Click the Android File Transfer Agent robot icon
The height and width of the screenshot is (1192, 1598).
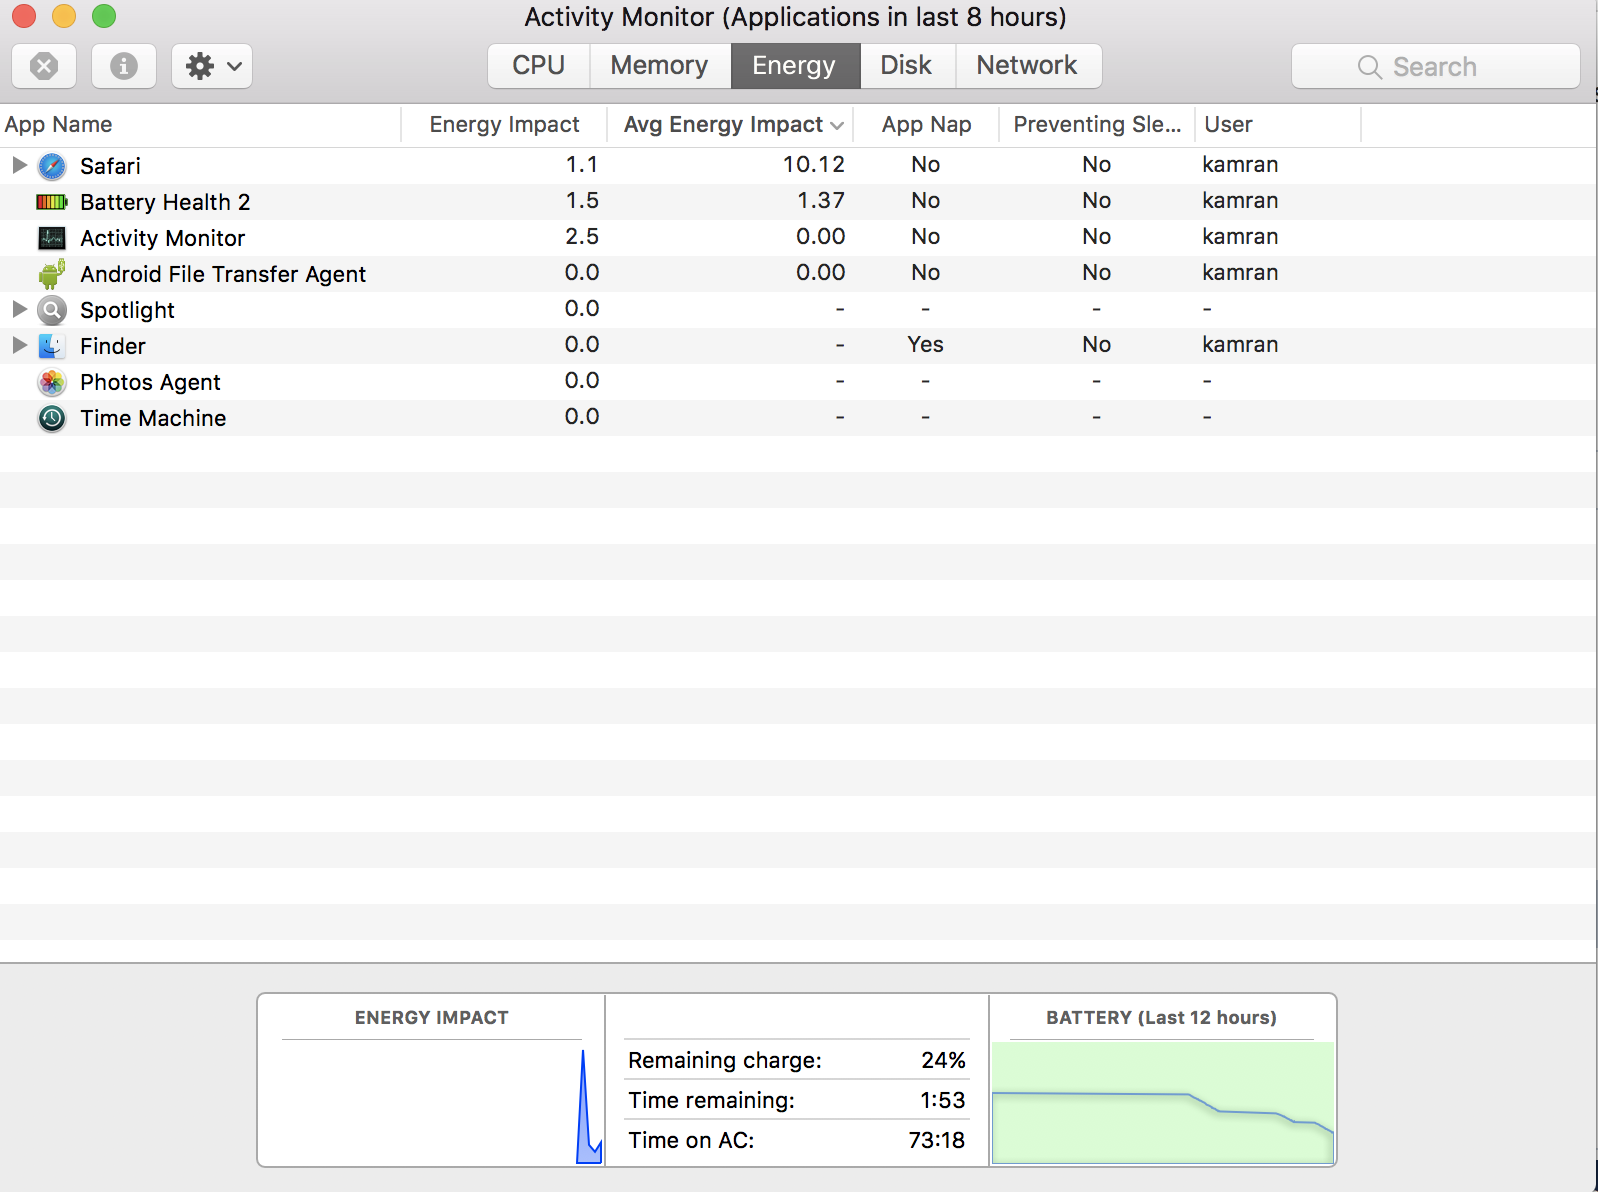point(52,274)
